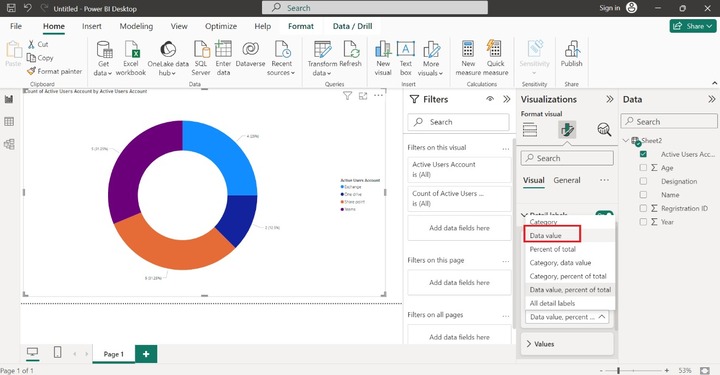Image resolution: width=720 pixels, height=375 pixels.
Task: Select the Data value option
Action: click(569, 235)
